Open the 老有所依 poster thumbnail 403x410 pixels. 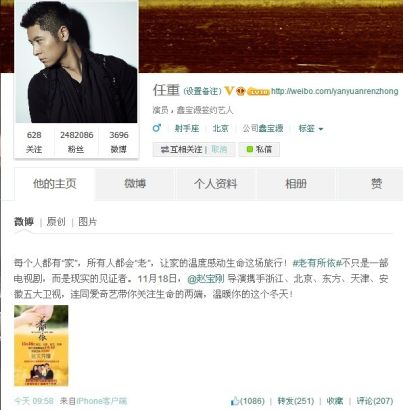41,346
